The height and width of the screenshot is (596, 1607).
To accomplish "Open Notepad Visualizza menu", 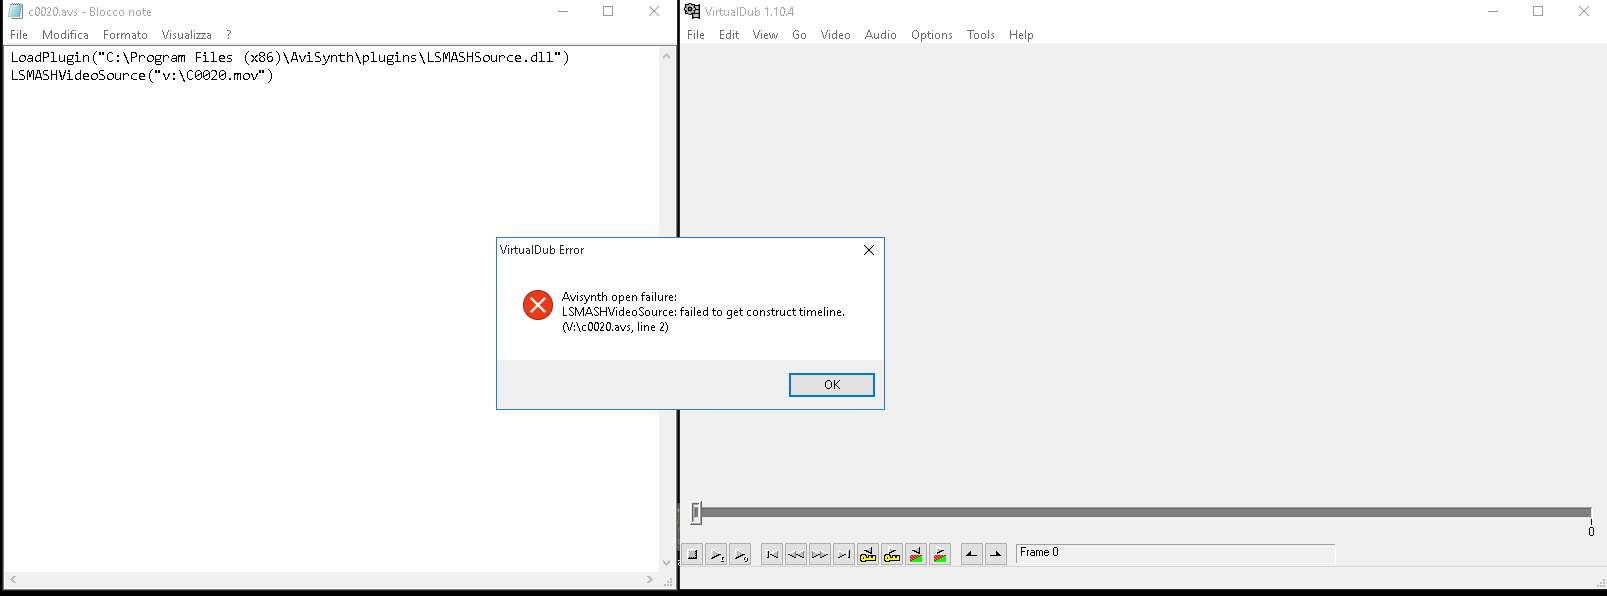I will tap(187, 35).
